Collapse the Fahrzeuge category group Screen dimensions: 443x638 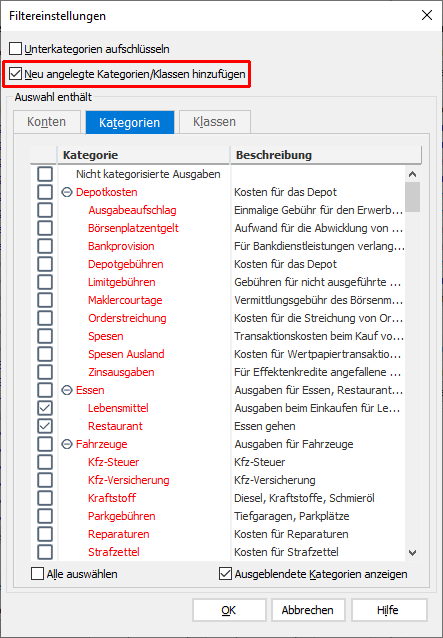67,444
